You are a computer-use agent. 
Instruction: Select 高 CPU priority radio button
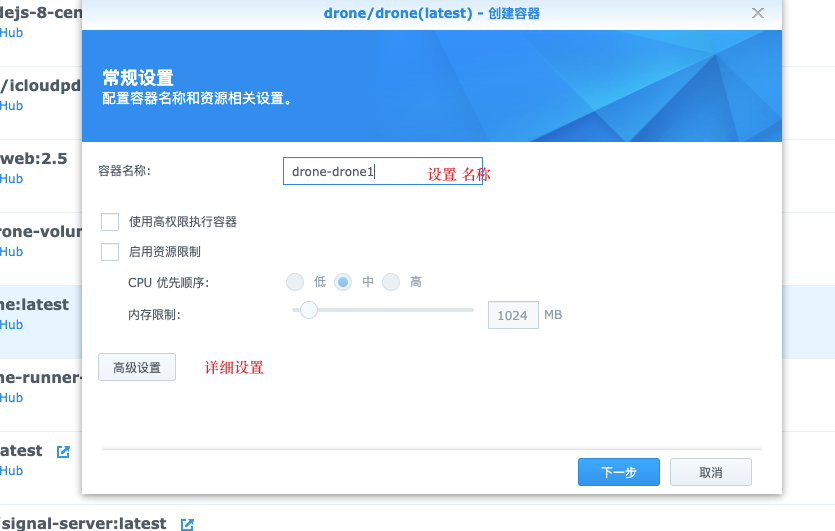tap(391, 282)
